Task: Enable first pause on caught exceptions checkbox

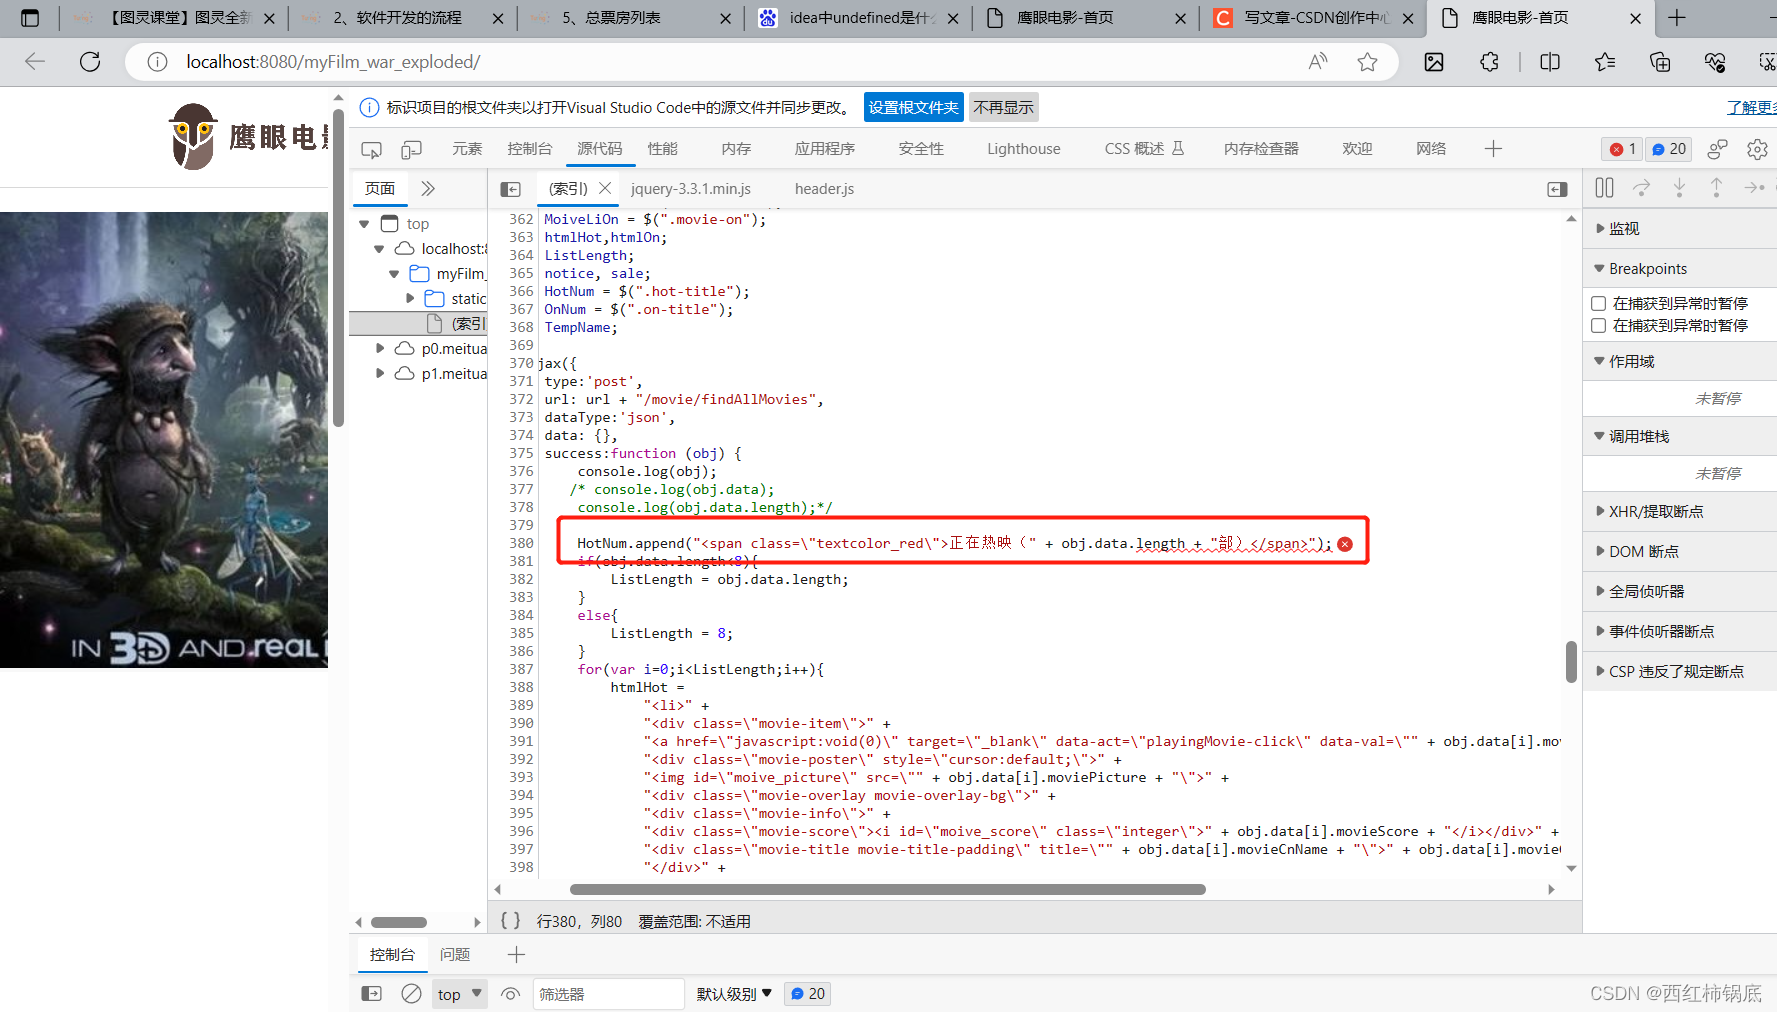Action: 1598,303
